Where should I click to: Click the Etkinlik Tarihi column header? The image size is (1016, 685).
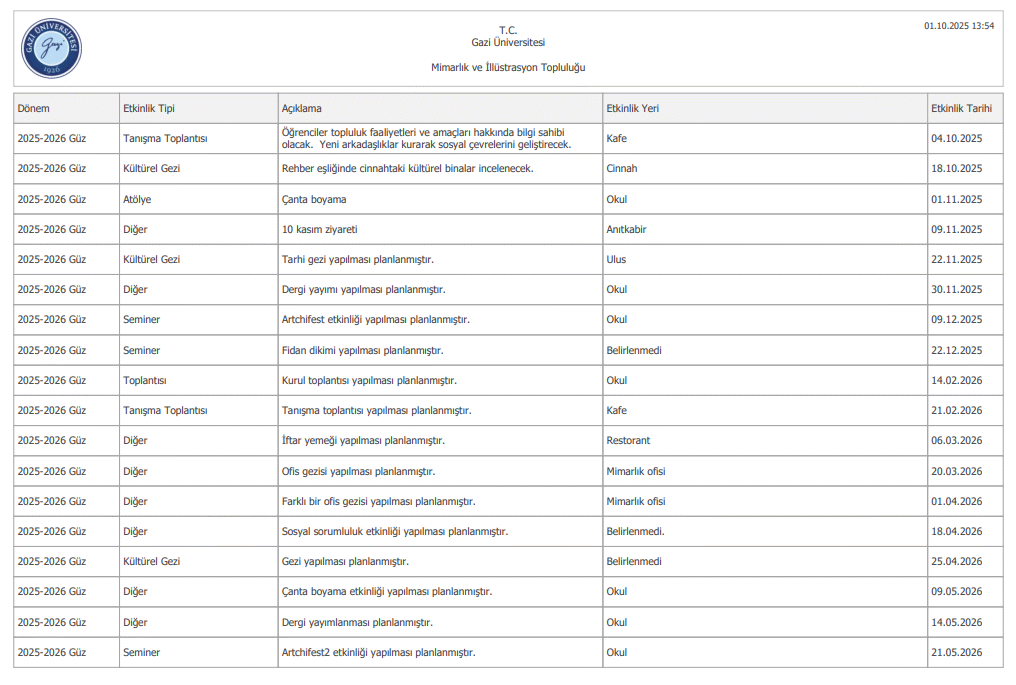point(961,108)
